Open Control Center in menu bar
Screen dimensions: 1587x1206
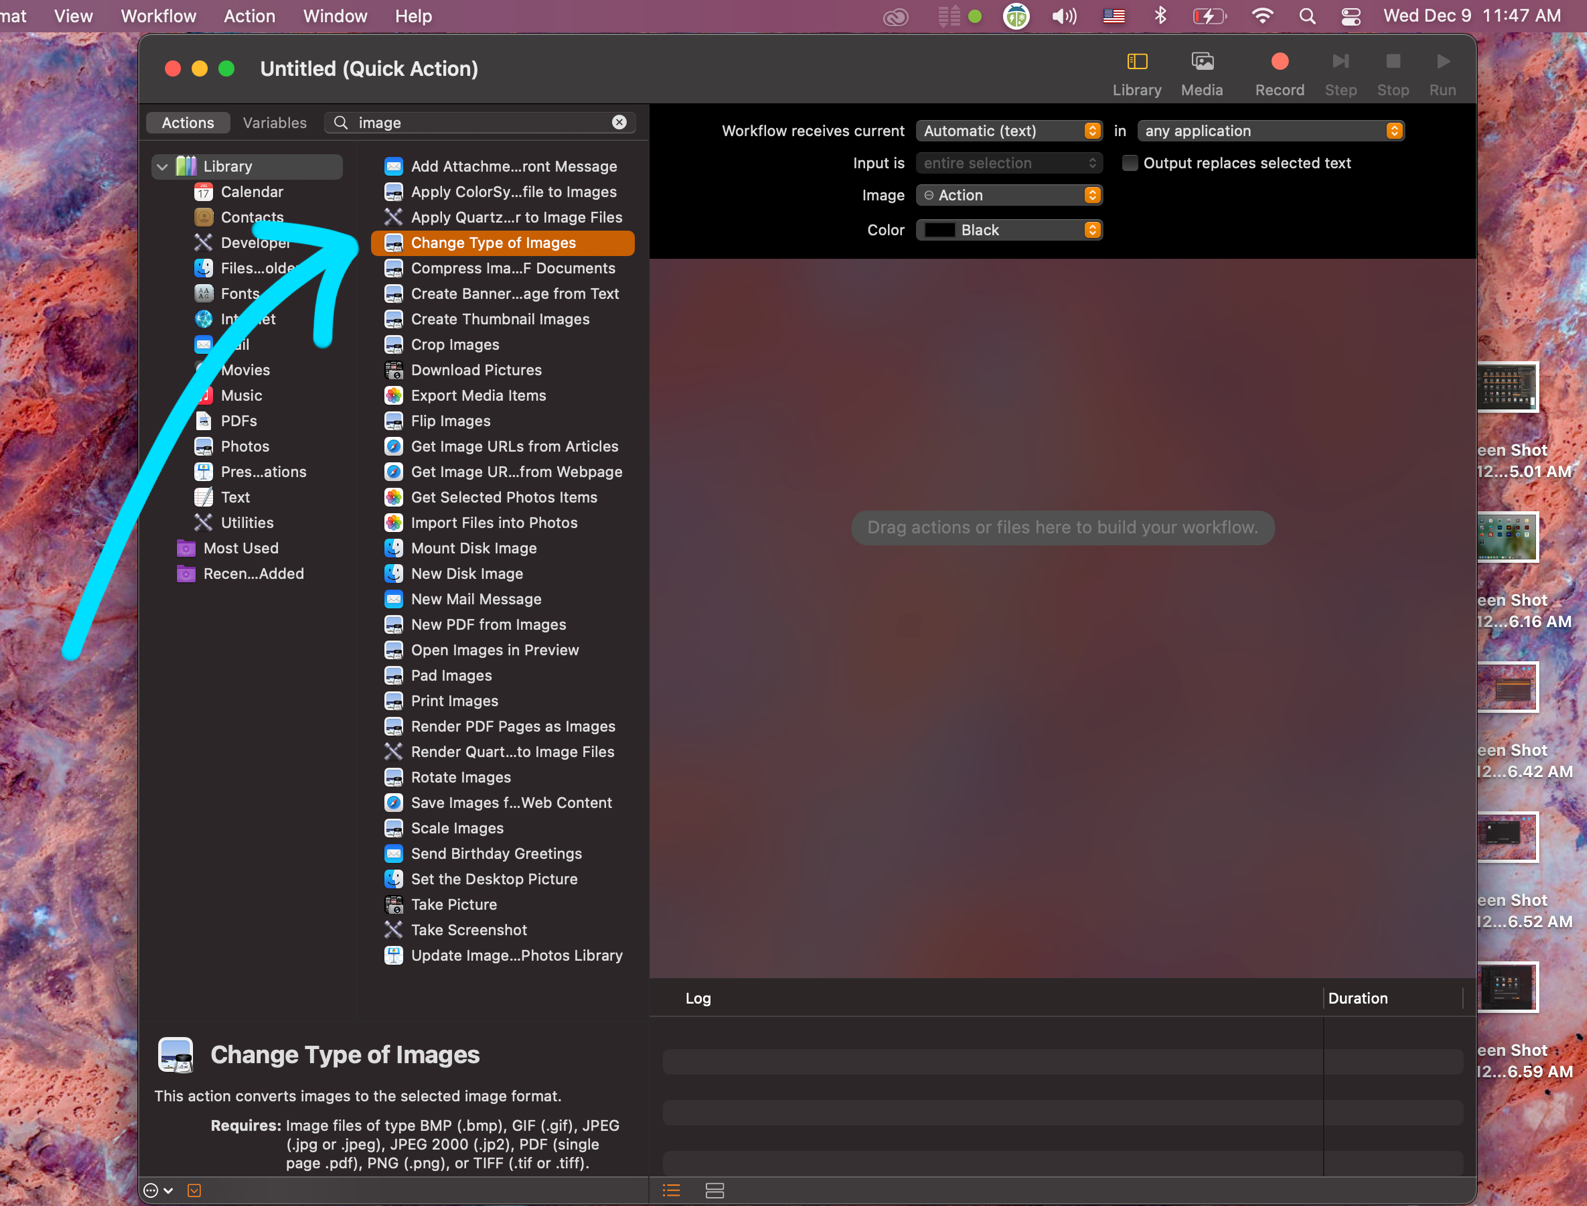click(x=1351, y=16)
